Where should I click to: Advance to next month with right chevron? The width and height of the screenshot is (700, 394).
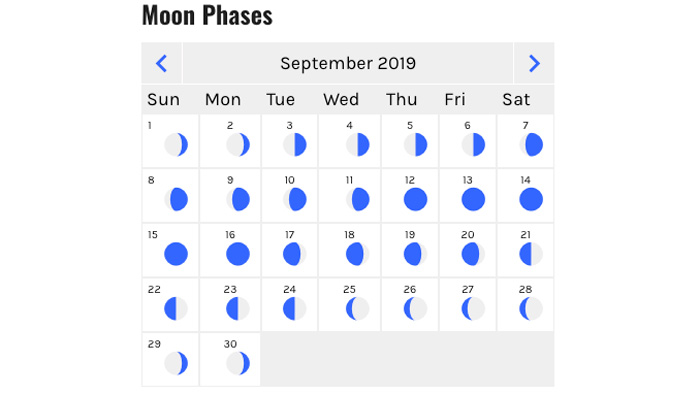tap(534, 63)
